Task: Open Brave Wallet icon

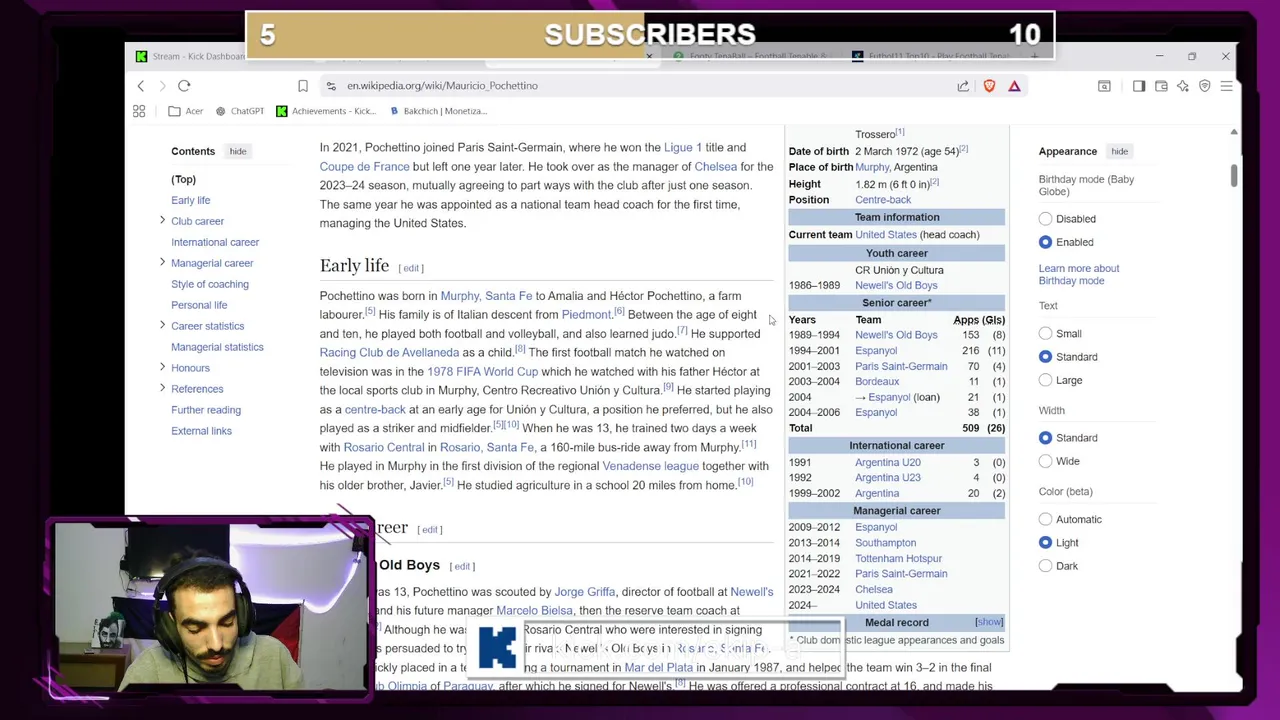Action: tap(1161, 86)
